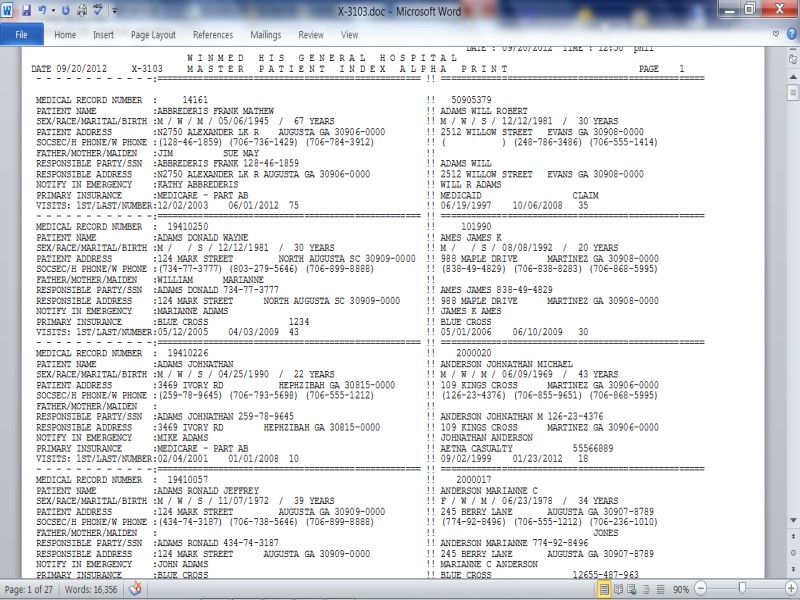800x600 pixels.
Task: Undo the last action in Quick Access Toolbar
Action: pyautogui.click(x=42, y=10)
